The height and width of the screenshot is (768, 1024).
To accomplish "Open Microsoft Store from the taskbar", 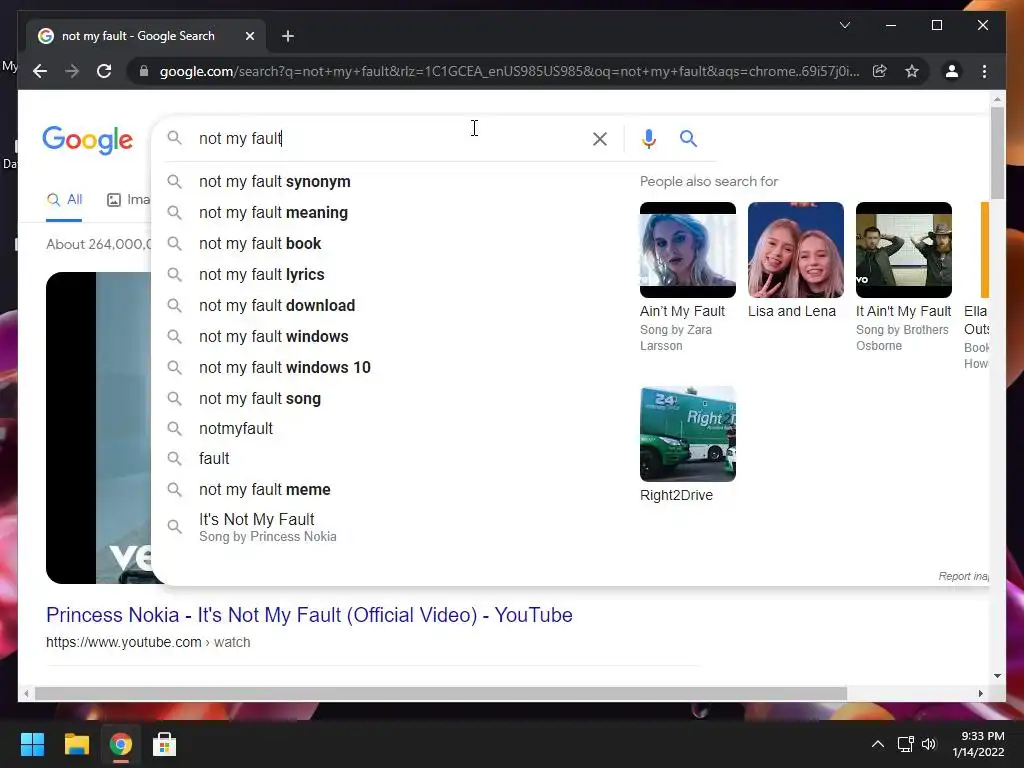I will click(164, 744).
